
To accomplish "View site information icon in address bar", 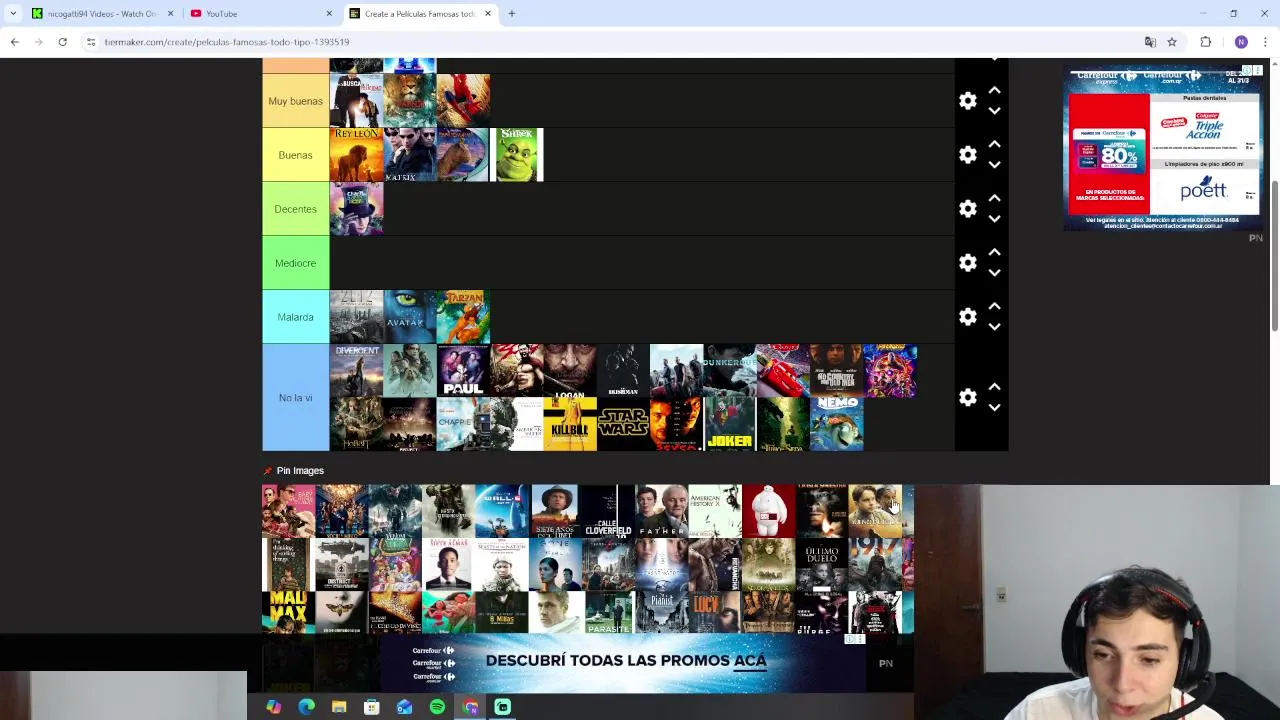I will [x=91, y=42].
